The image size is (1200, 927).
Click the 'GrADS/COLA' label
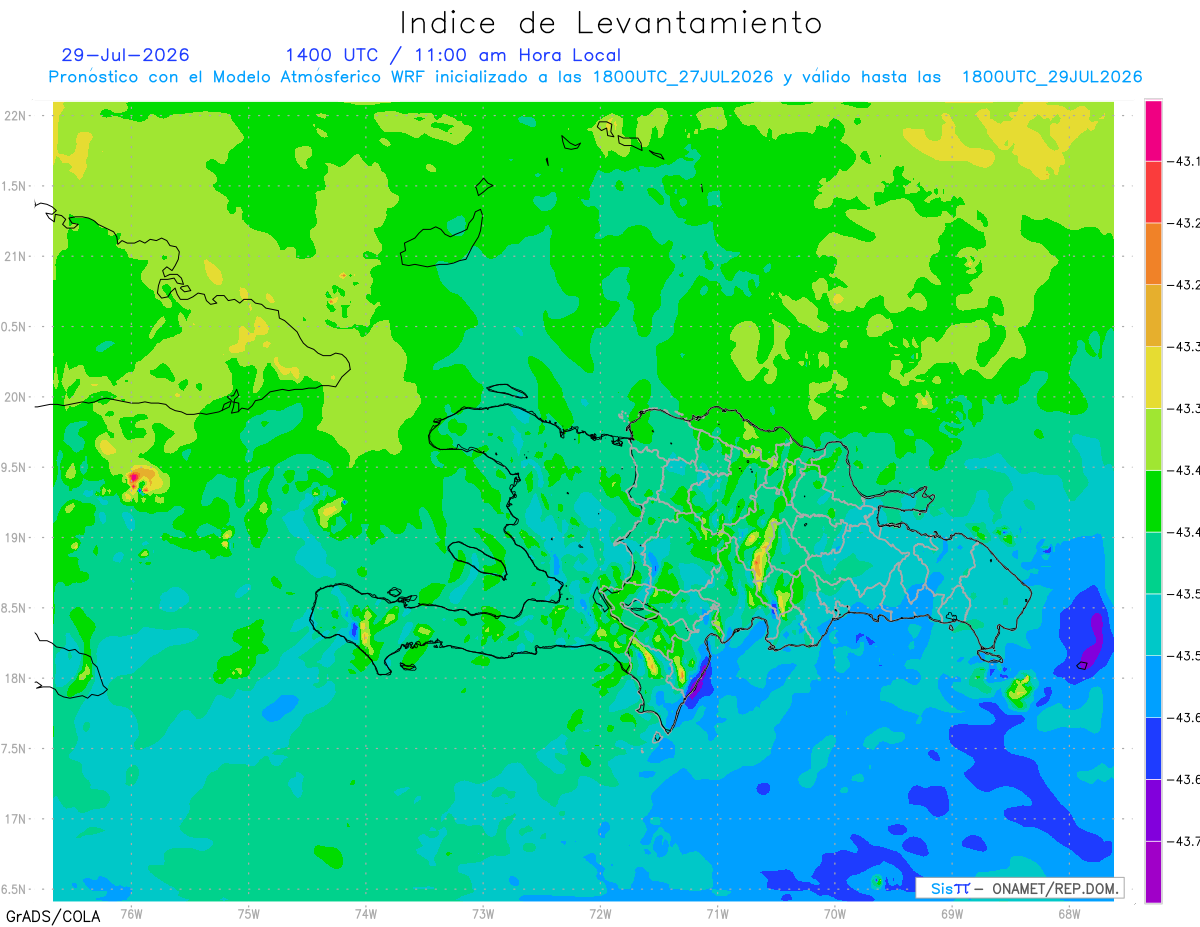point(53,916)
